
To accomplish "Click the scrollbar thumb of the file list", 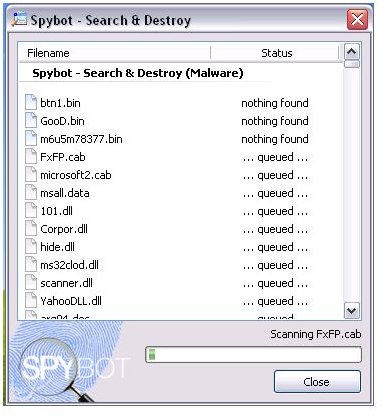I will 351,64.
